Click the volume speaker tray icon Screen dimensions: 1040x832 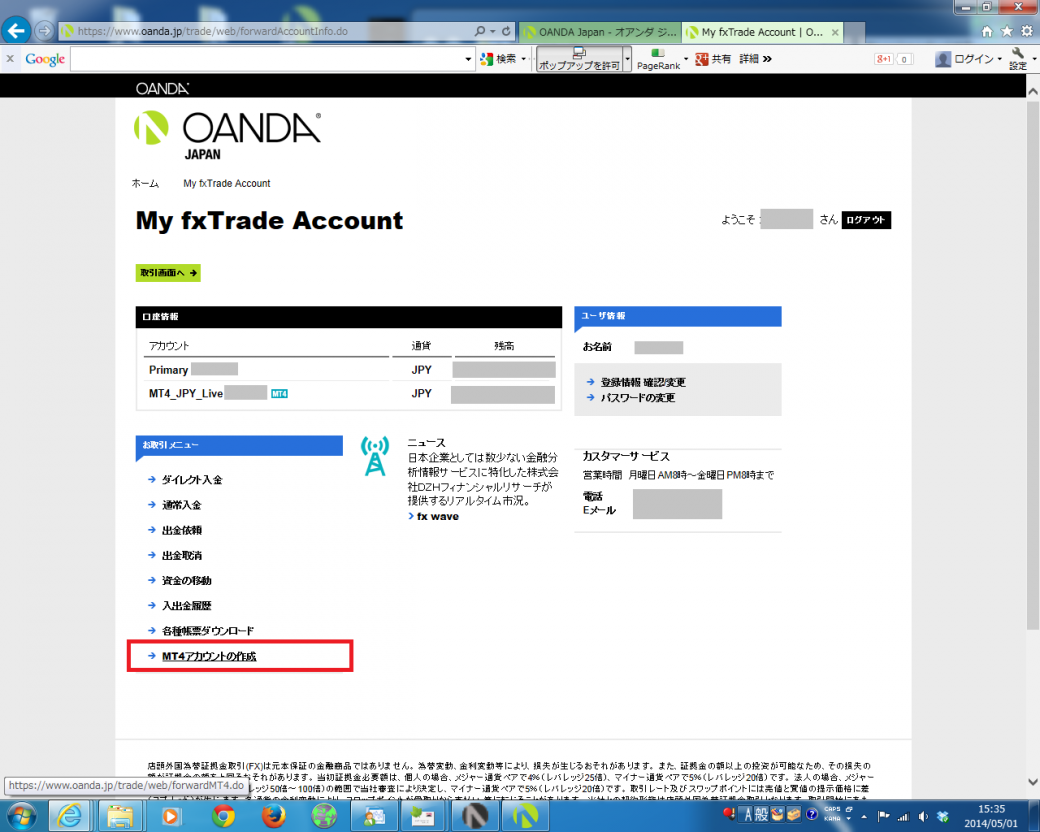click(x=923, y=817)
